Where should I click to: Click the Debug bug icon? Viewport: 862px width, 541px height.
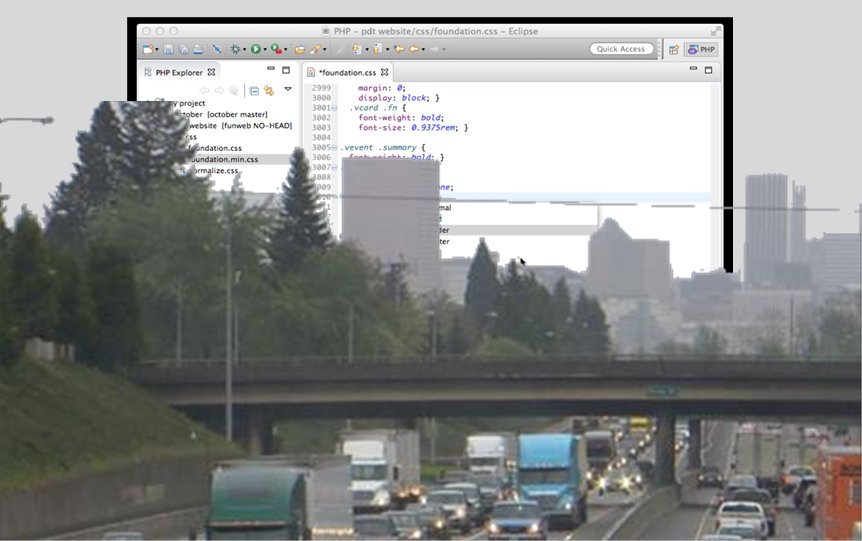[x=236, y=49]
